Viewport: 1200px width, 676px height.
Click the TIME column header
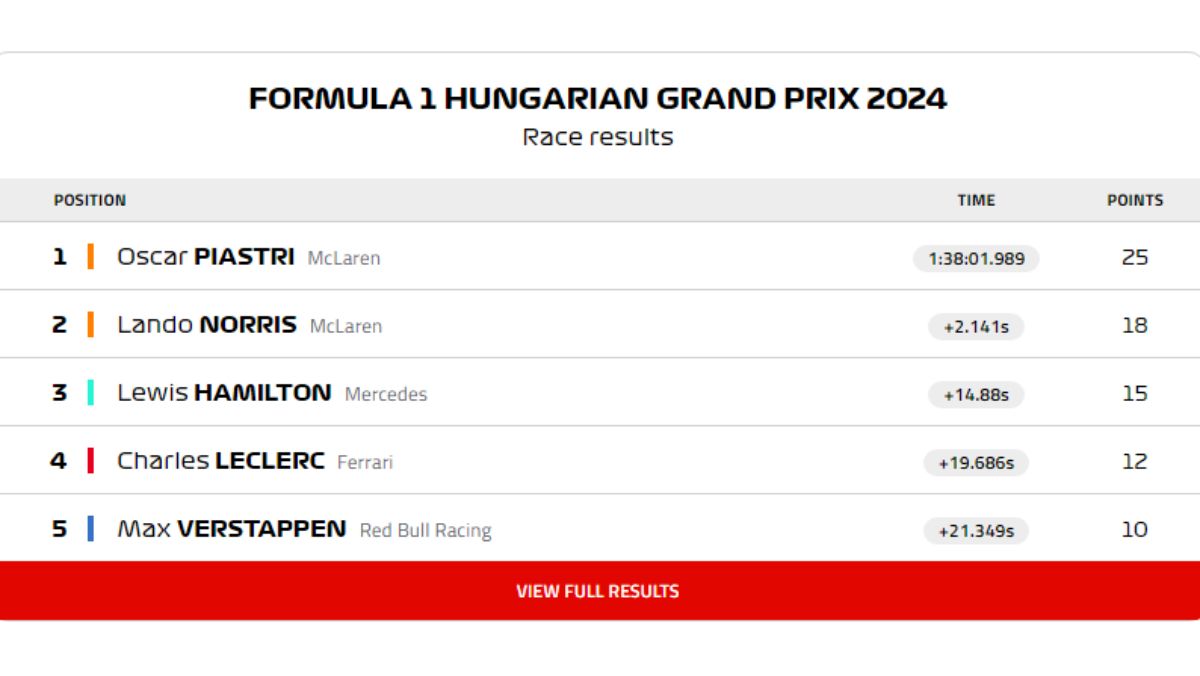pos(976,200)
